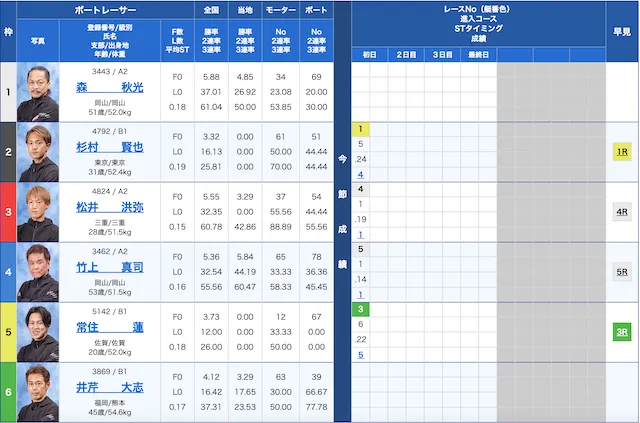The width and height of the screenshot is (640, 423).
Task: Click the yellow 1R early-view button
Action: click(622, 152)
